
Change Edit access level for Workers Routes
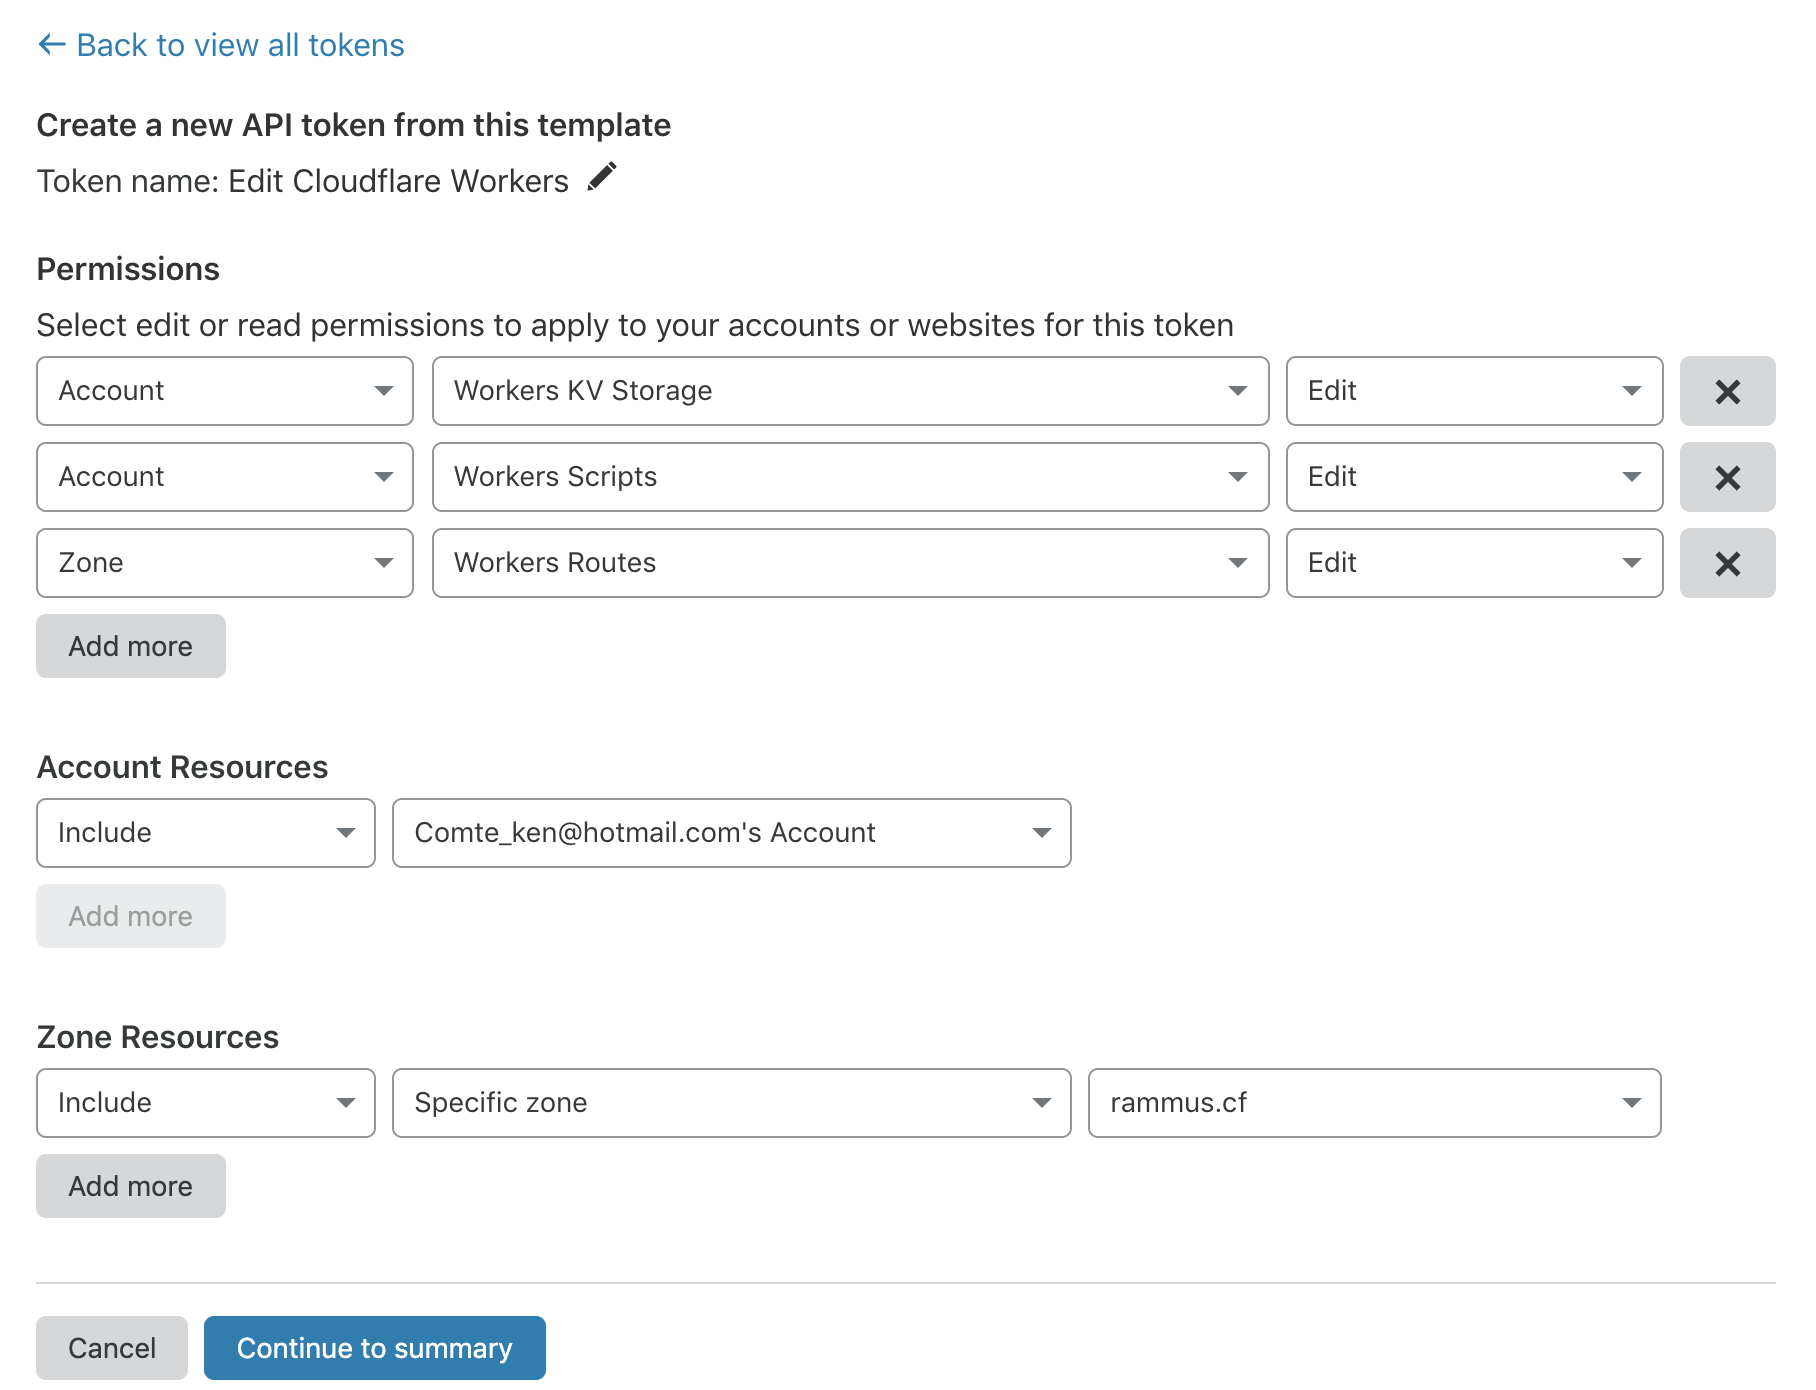click(1474, 563)
